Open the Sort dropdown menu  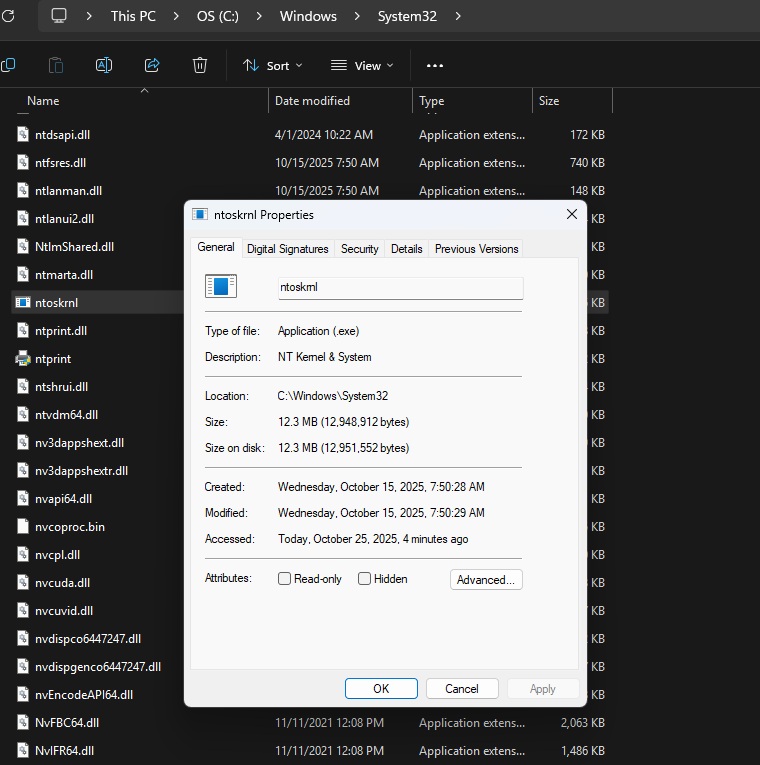(x=273, y=65)
